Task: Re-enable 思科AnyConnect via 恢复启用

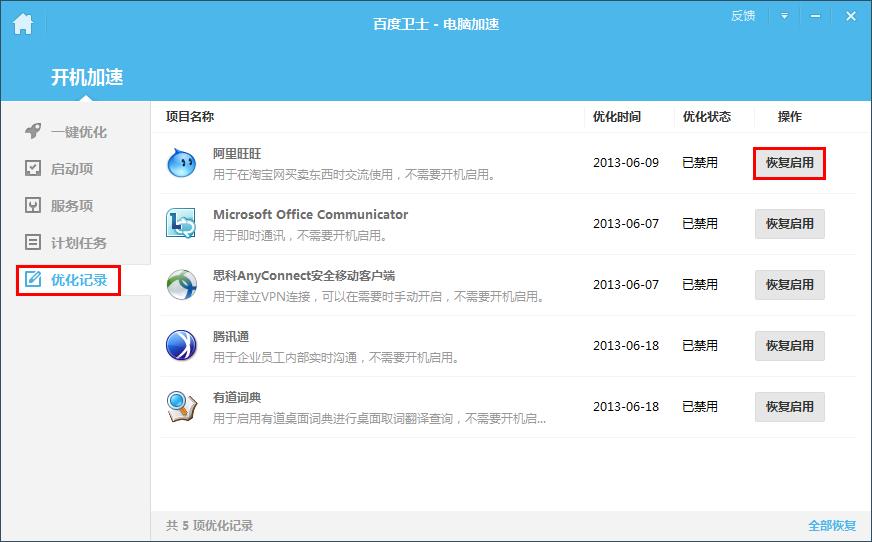Action: (x=789, y=285)
